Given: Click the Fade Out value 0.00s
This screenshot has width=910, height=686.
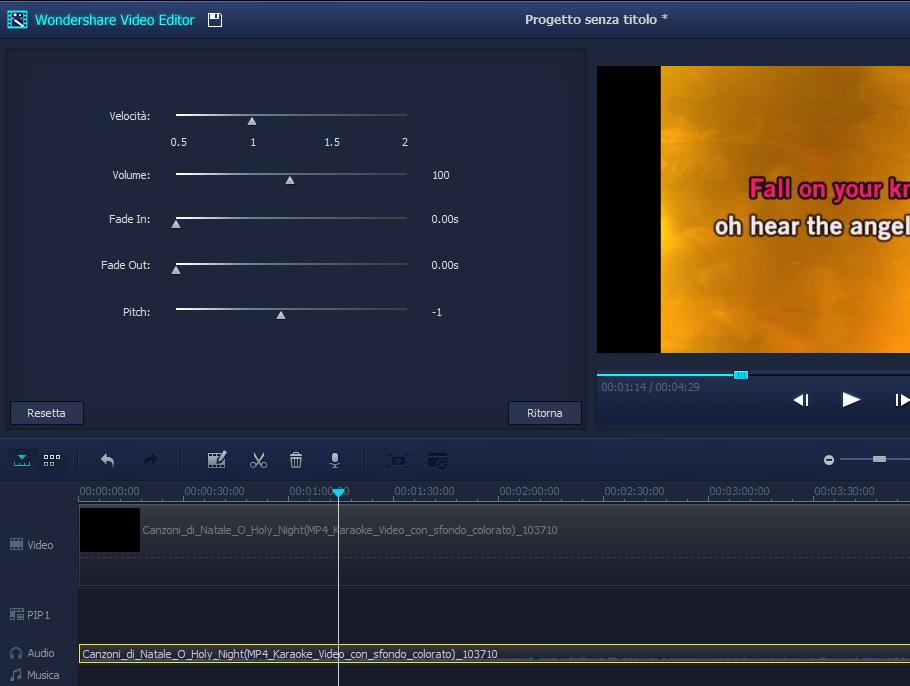Looking at the screenshot, I should tap(445, 265).
